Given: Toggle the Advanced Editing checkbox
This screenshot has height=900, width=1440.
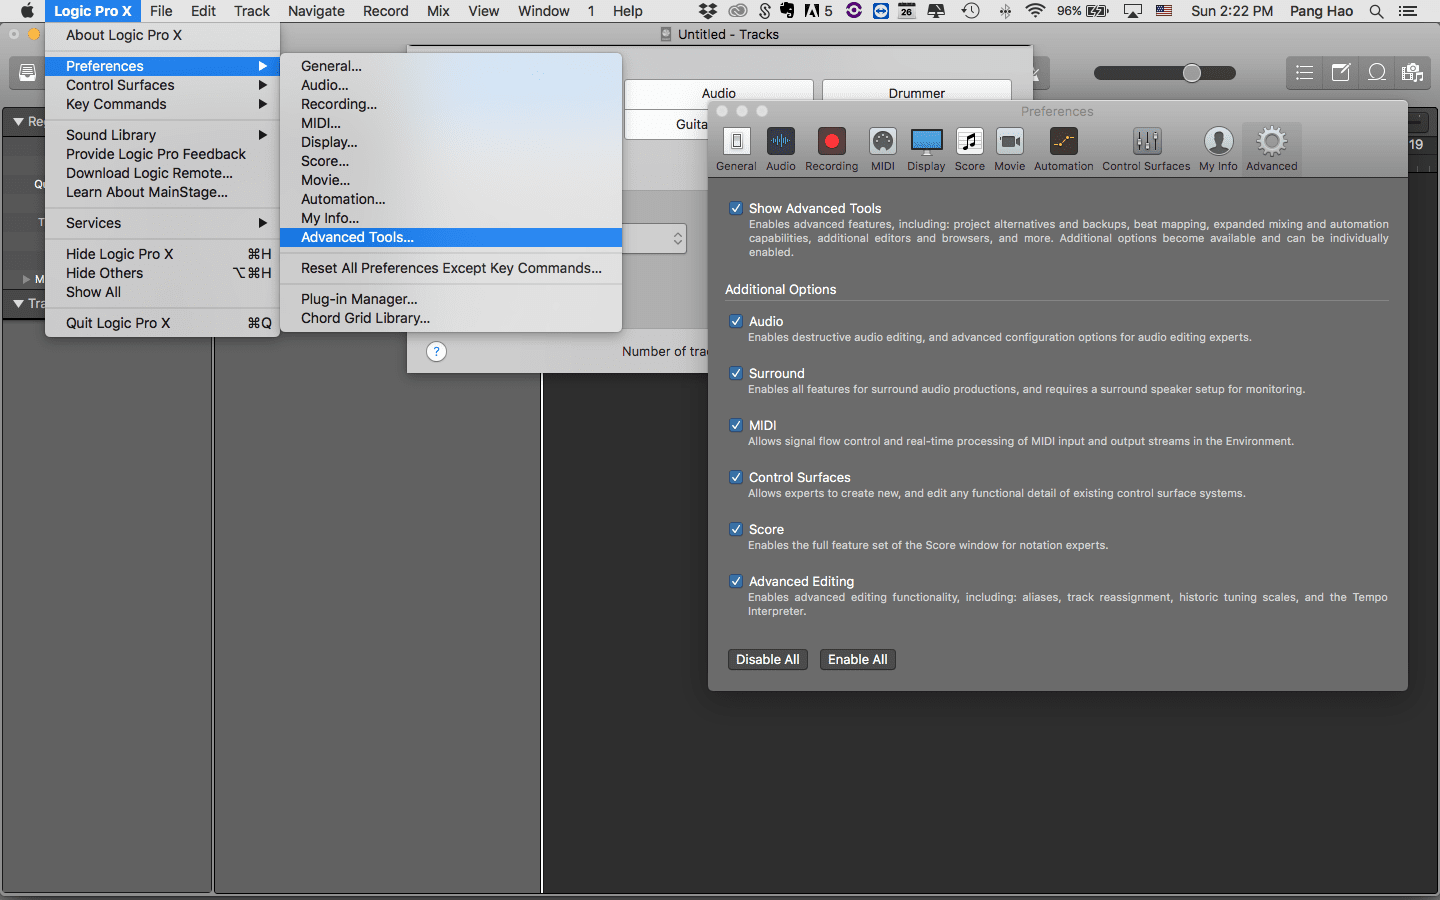Looking at the screenshot, I should coord(736,581).
